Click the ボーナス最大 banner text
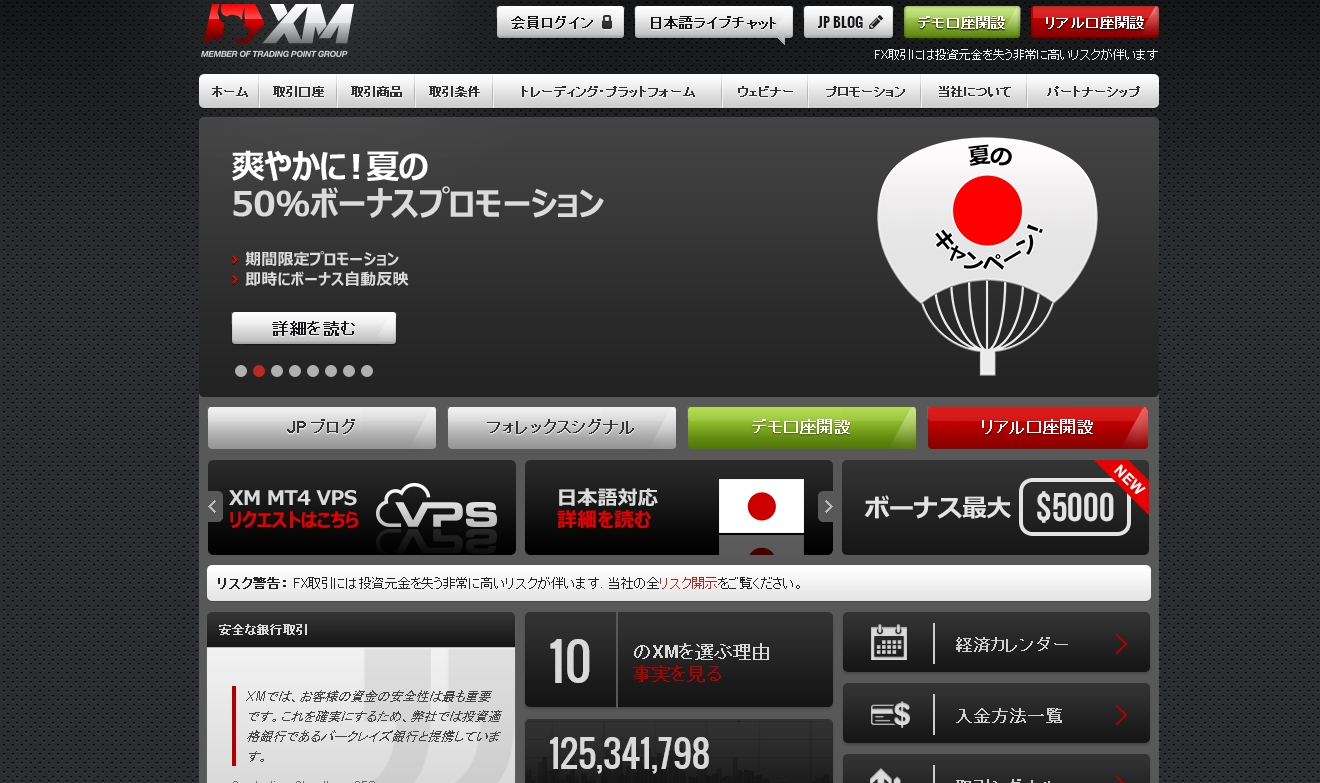Image resolution: width=1320 pixels, height=783 pixels. pos(937,508)
